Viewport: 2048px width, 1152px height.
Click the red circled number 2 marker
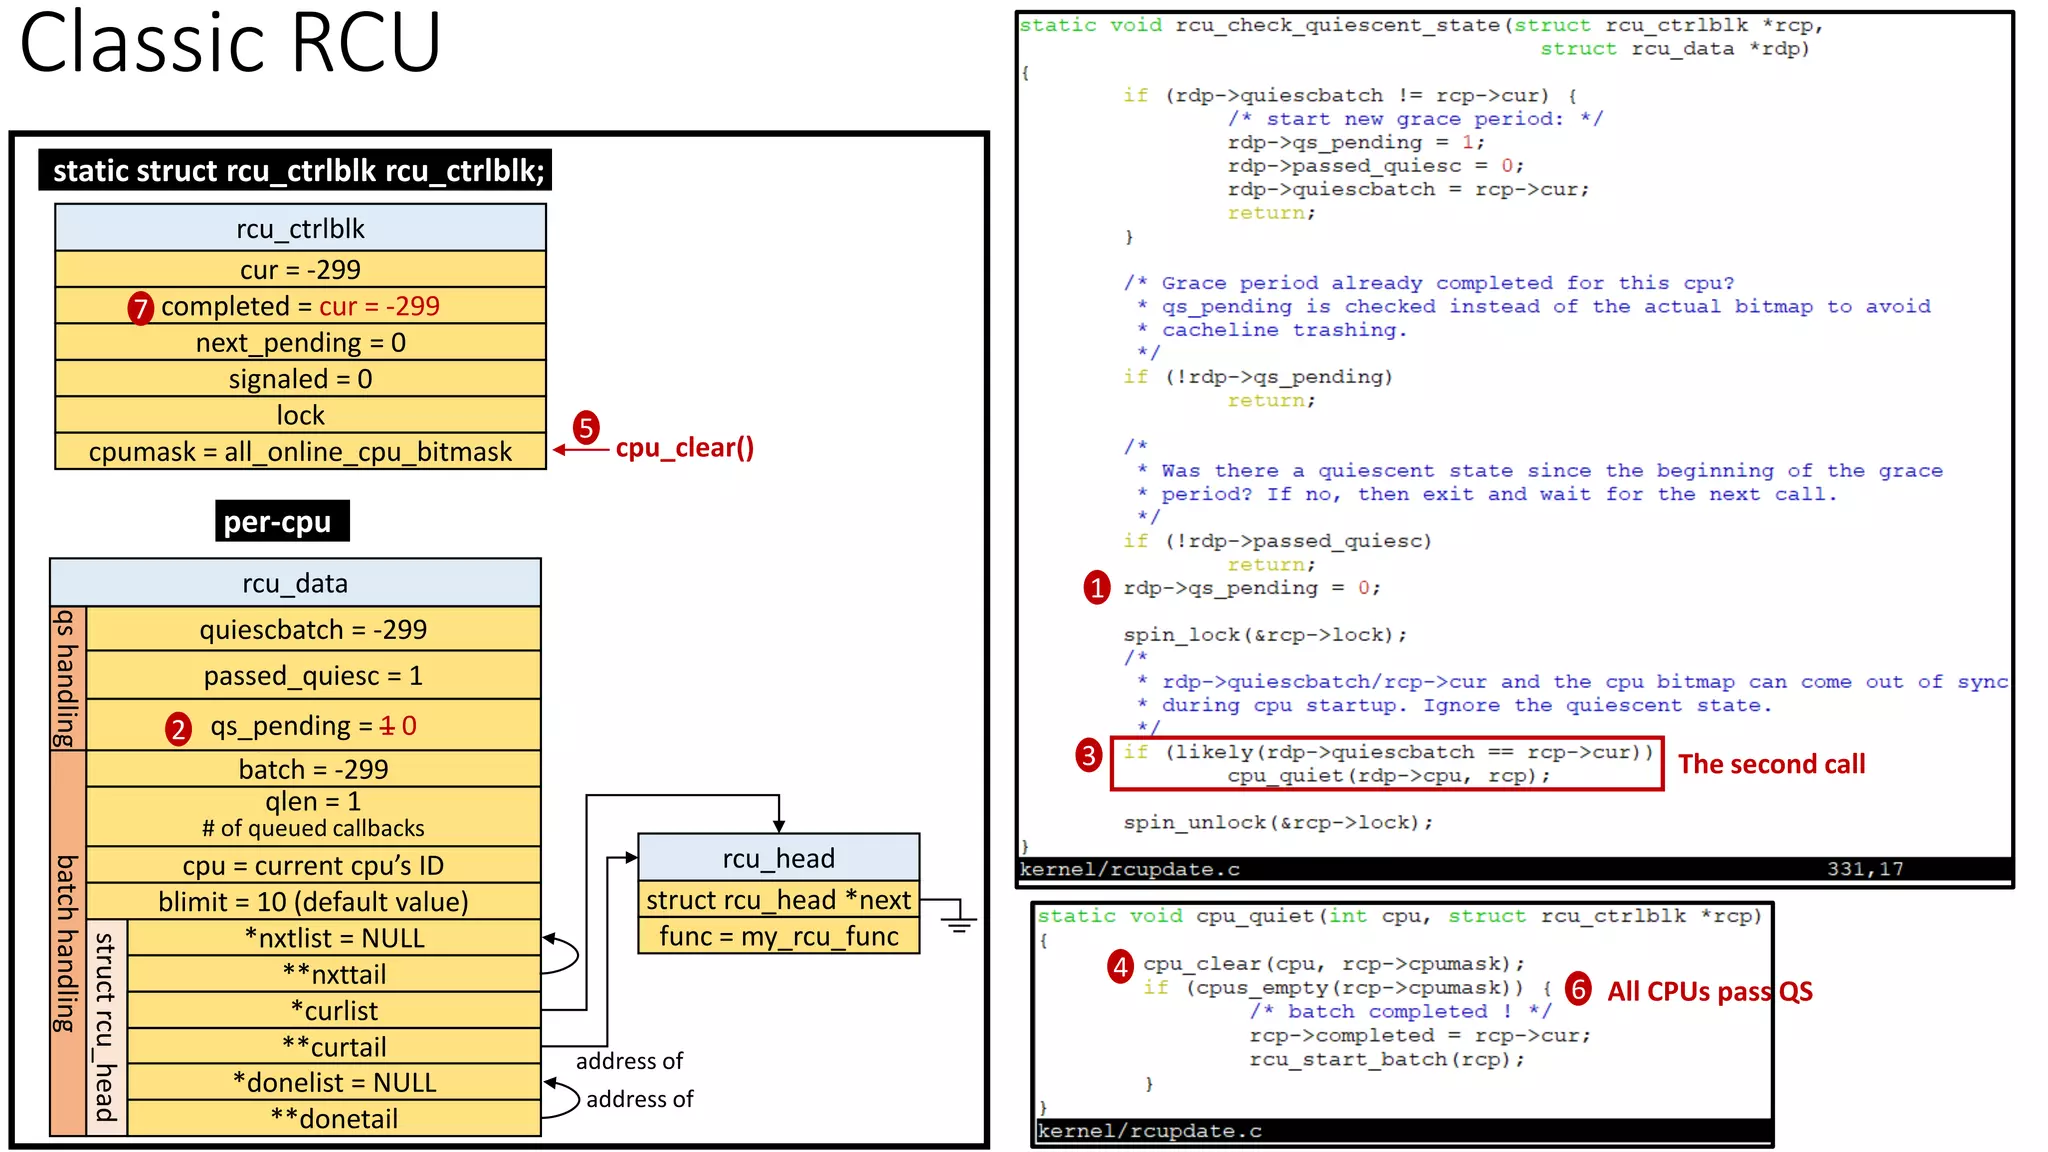click(178, 729)
